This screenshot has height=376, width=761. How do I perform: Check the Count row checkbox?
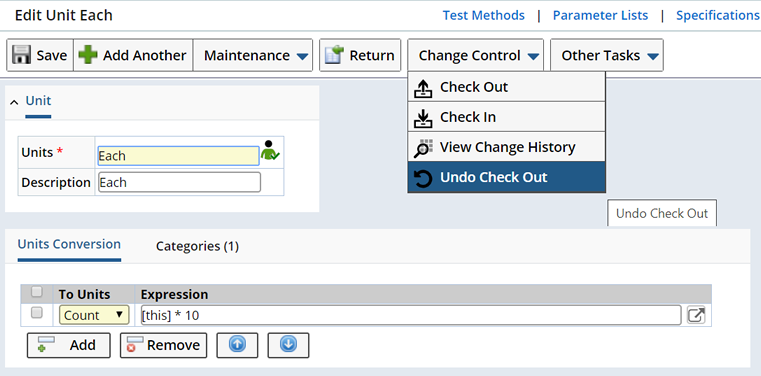pos(36,312)
